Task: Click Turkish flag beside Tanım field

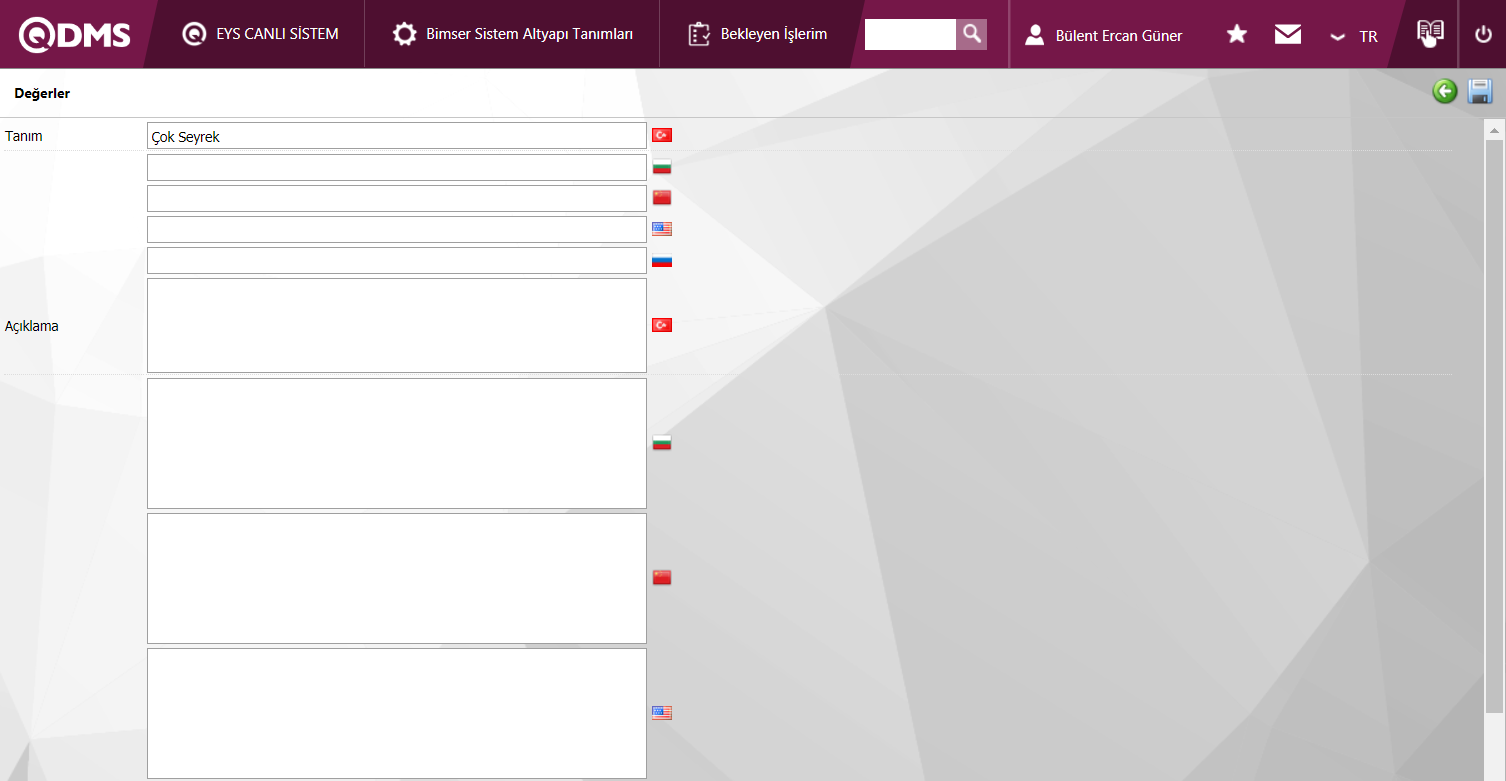Action: point(662,135)
